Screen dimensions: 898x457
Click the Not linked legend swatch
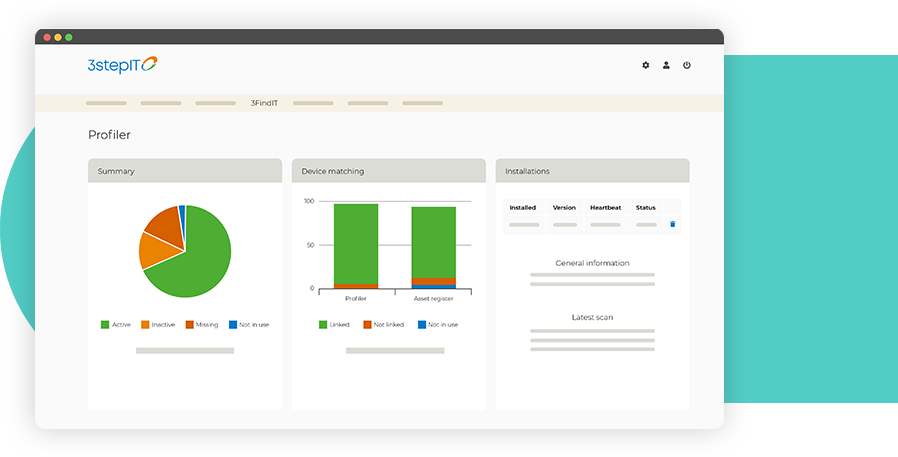click(367, 325)
